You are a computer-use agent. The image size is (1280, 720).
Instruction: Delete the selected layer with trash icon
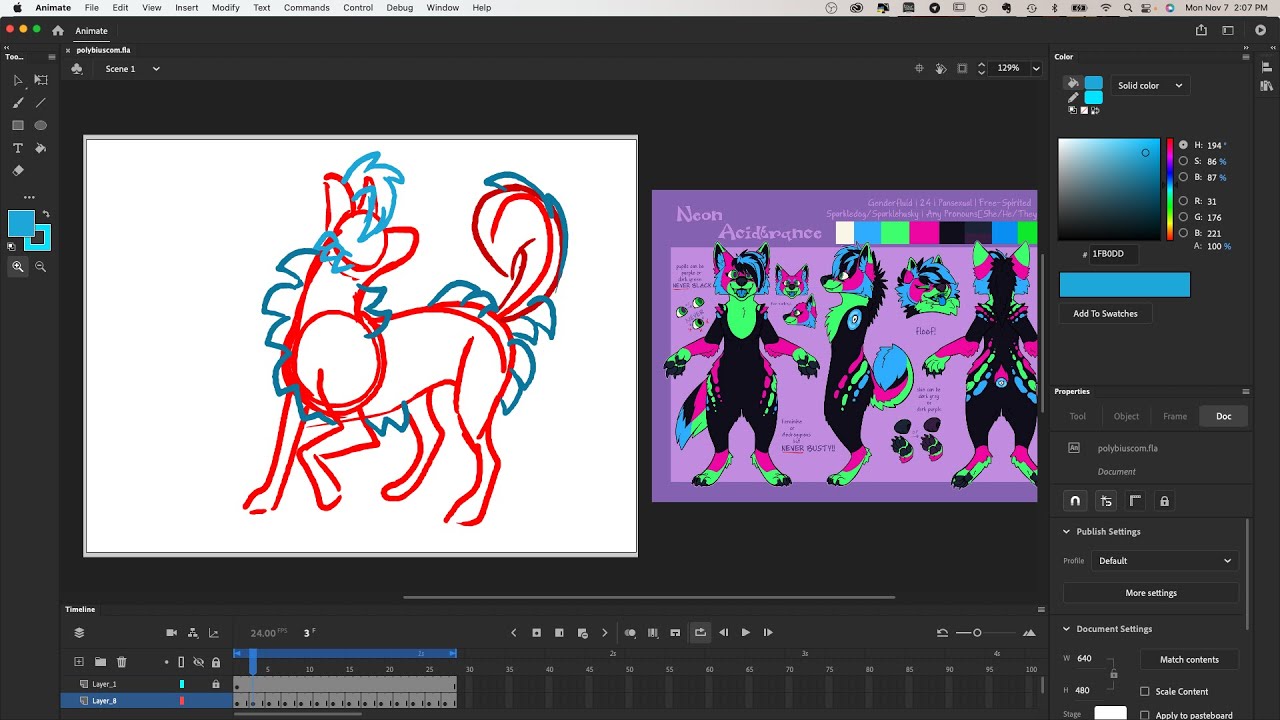(122, 662)
